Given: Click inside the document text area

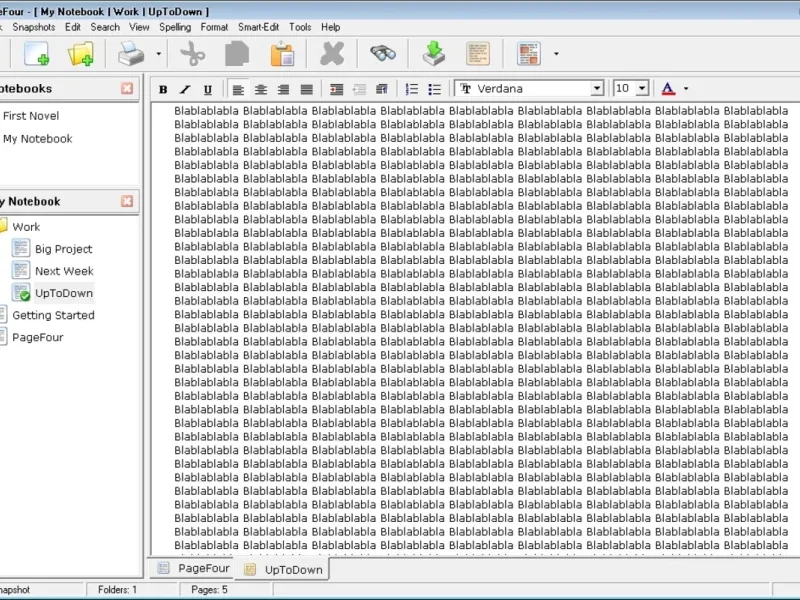Looking at the screenshot, I should 476,329.
